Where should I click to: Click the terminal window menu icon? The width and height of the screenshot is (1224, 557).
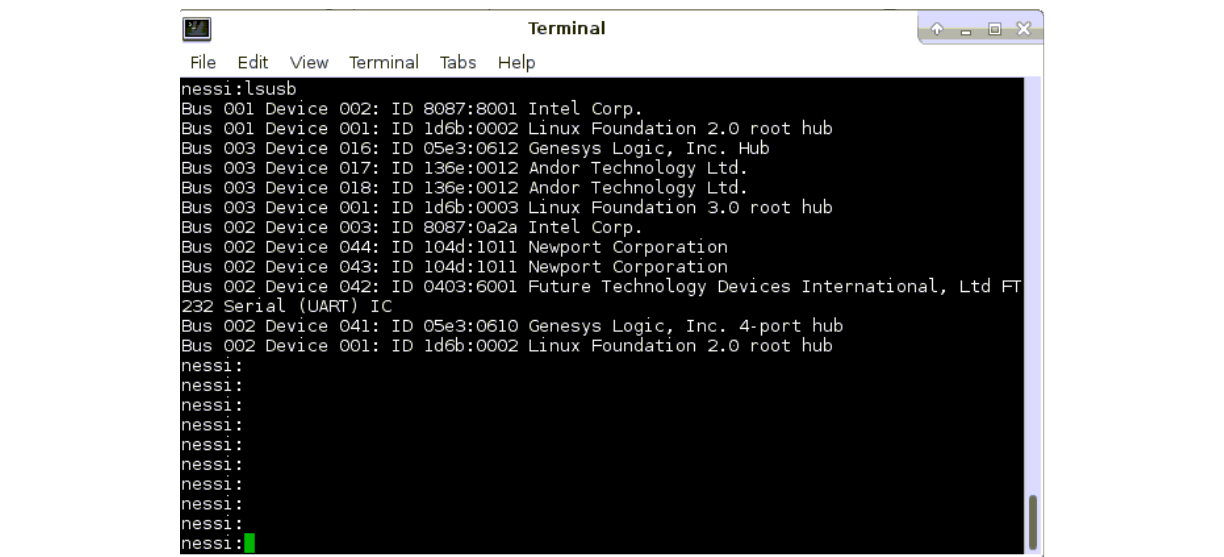coord(197,29)
